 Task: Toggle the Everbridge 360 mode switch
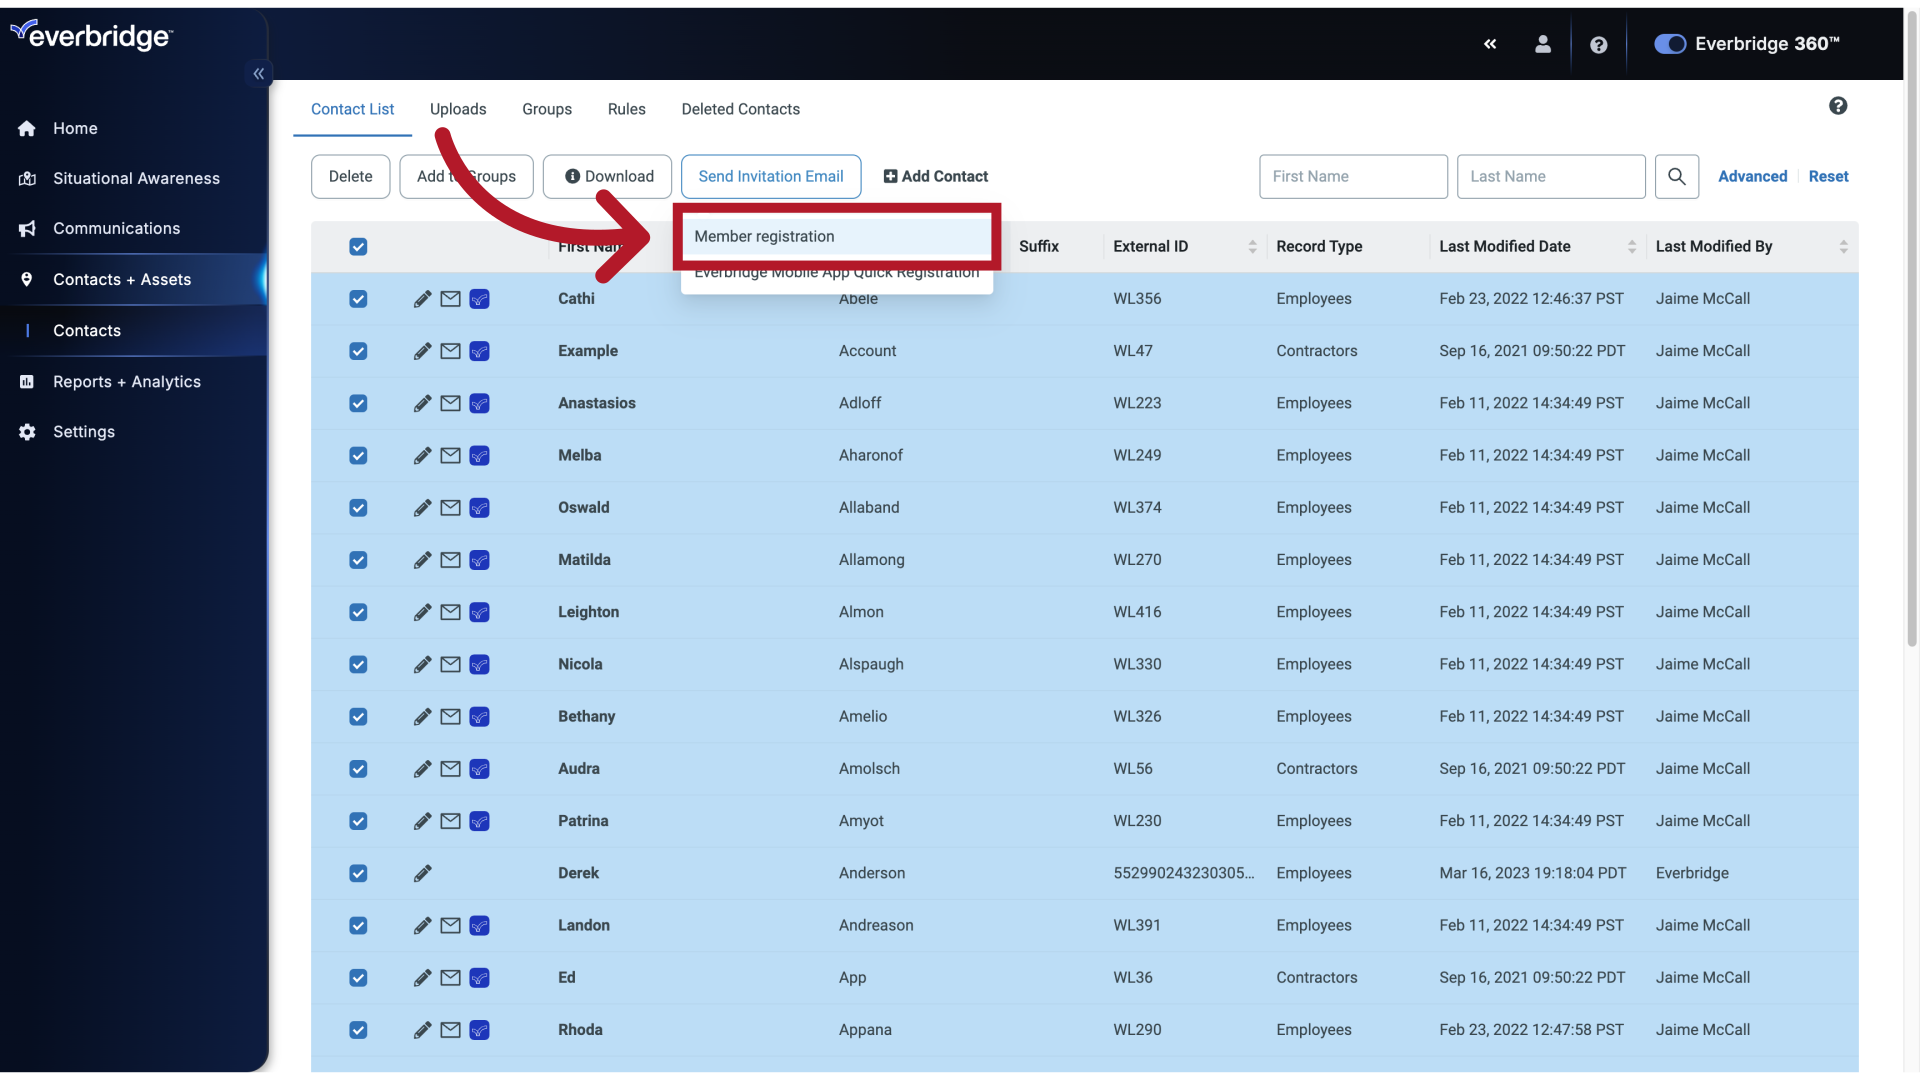[x=1668, y=42]
